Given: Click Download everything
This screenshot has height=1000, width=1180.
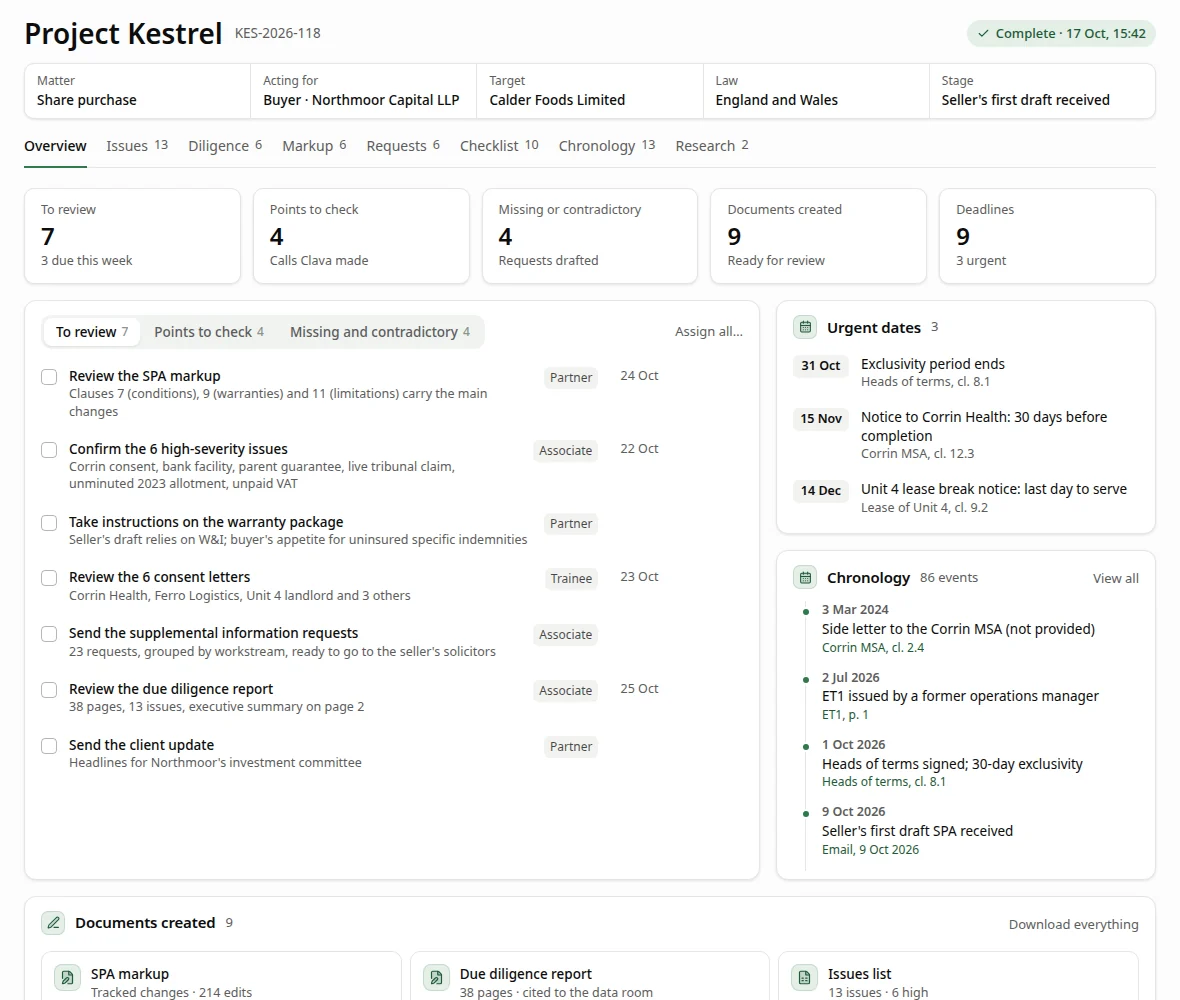Looking at the screenshot, I should [1073, 924].
